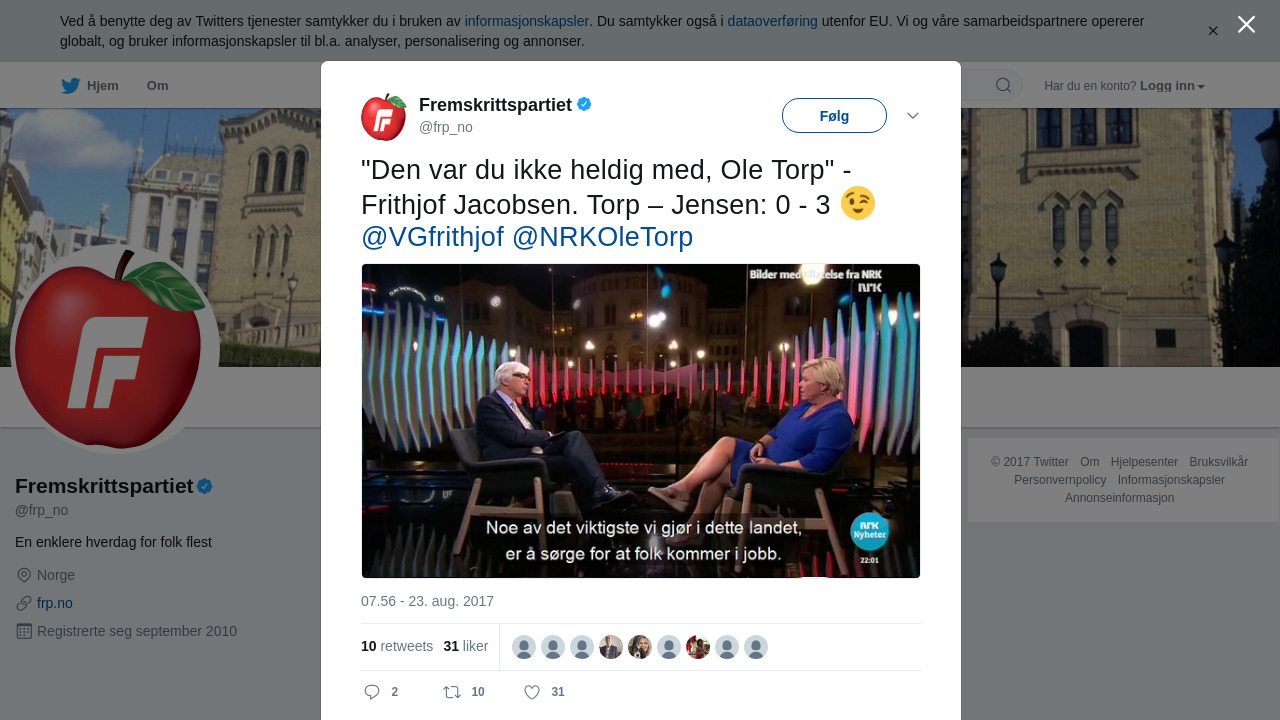Viewport: 1280px width, 720px height.
Task: Click the search magnifier icon
Action: click(1003, 86)
